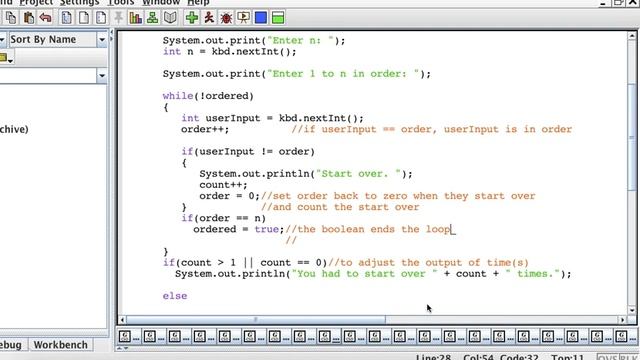Click the horizontal scrollbar left arrow
640x360 pixels.
coord(122,320)
